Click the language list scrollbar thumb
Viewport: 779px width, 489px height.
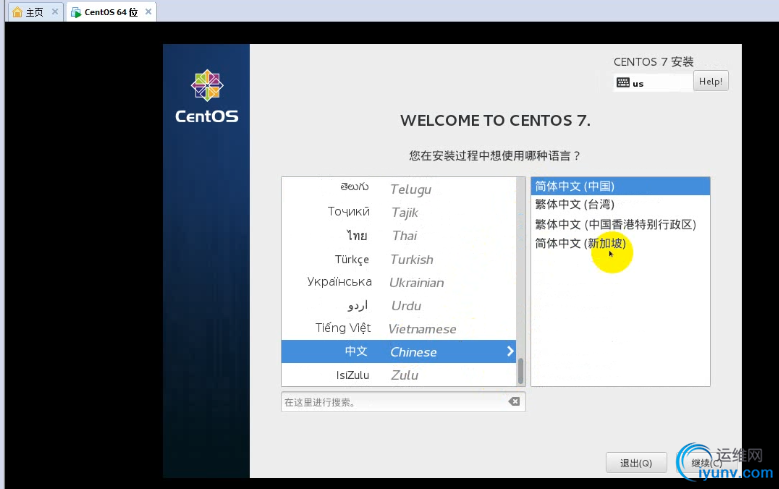(x=521, y=371)
